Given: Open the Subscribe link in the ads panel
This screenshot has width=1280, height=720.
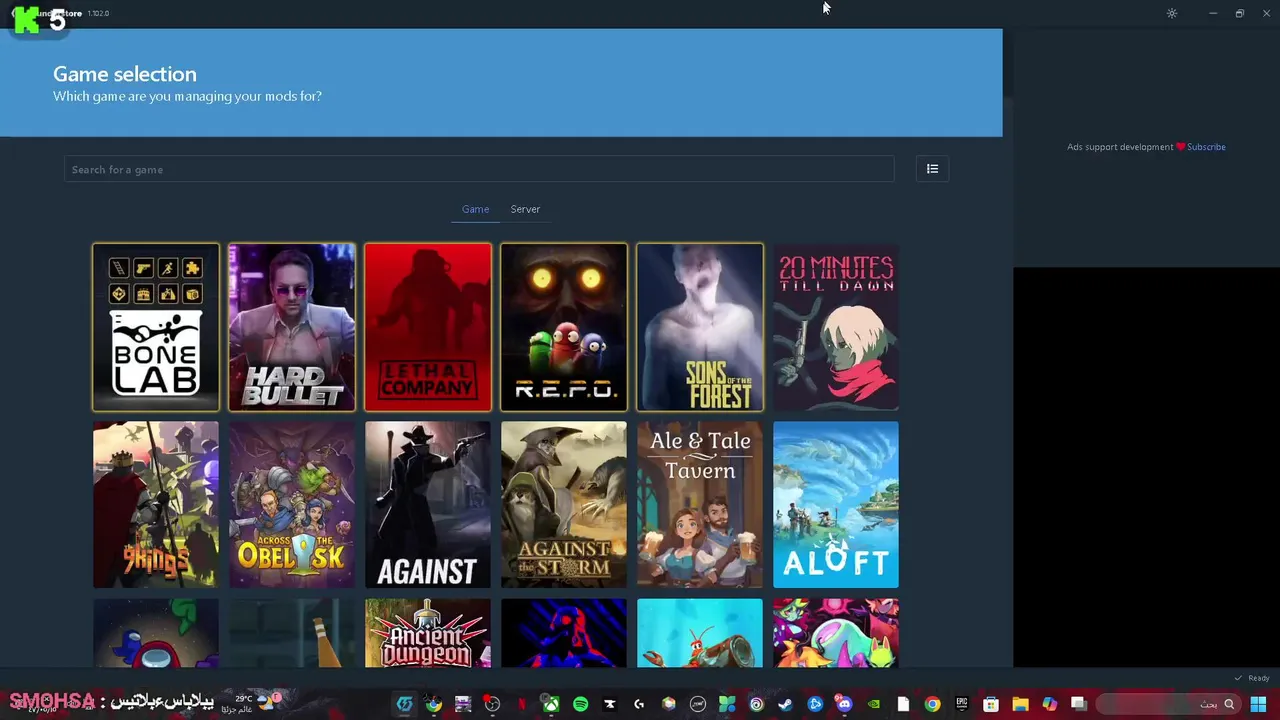Looking at the screenshot, I should (x=1206, y=147).
